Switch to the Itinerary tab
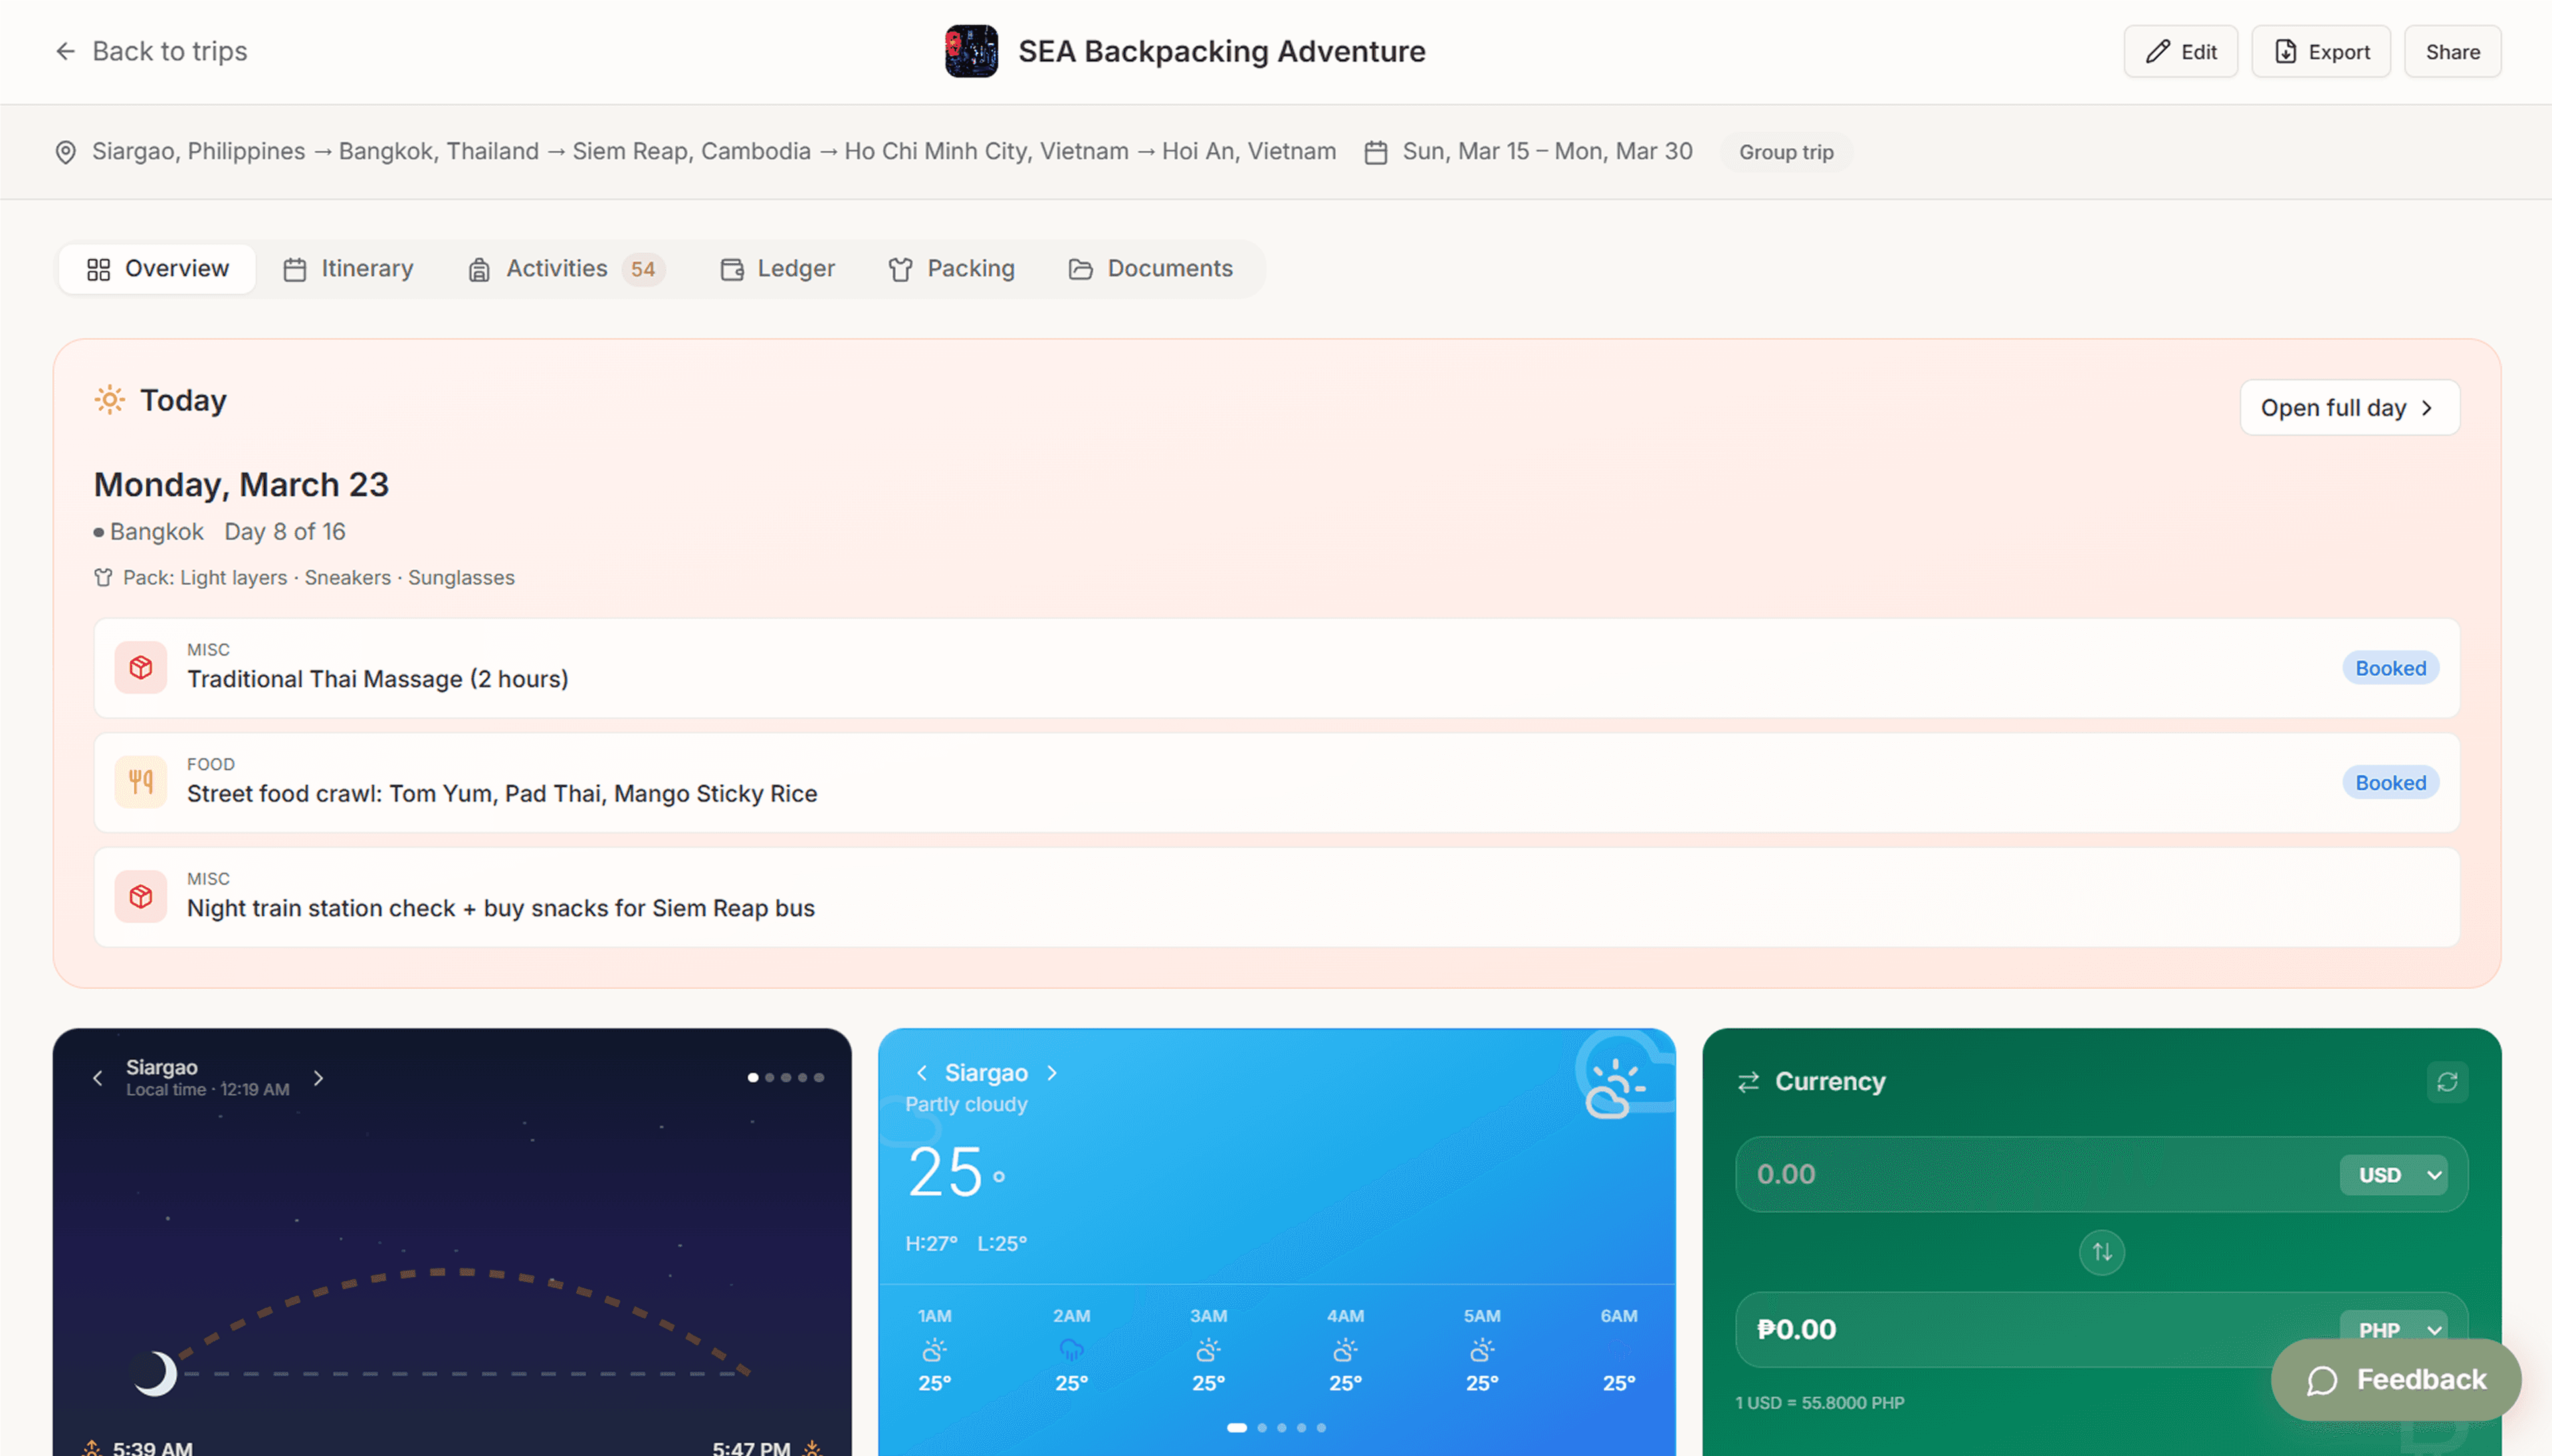The image size is (2552, 1456). click(348, 269)
